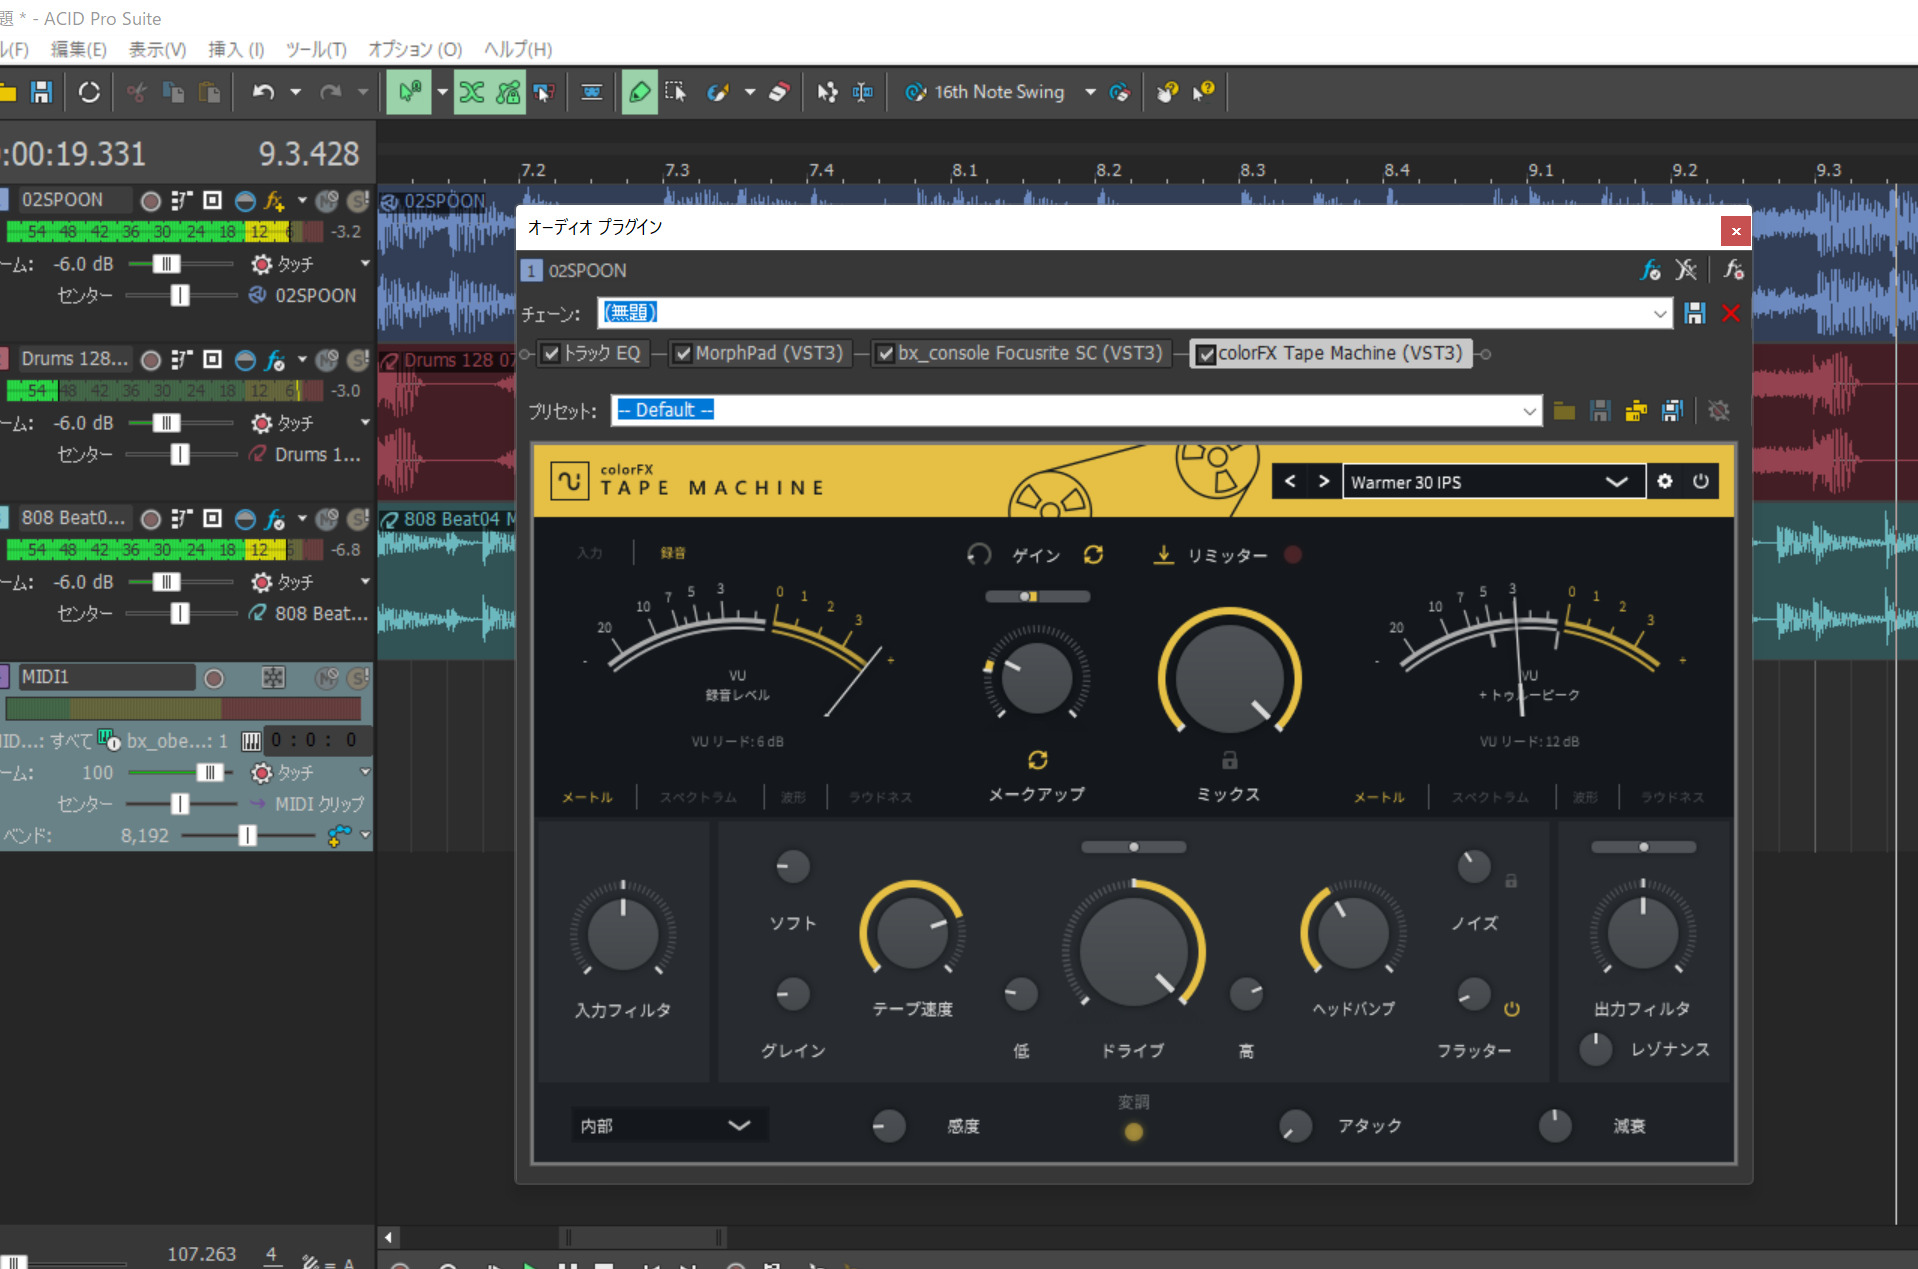The image size is (1918, 1269).
Task: Open the 内部 sidechain source dropdown
Action: click(x=669, y=1126)
